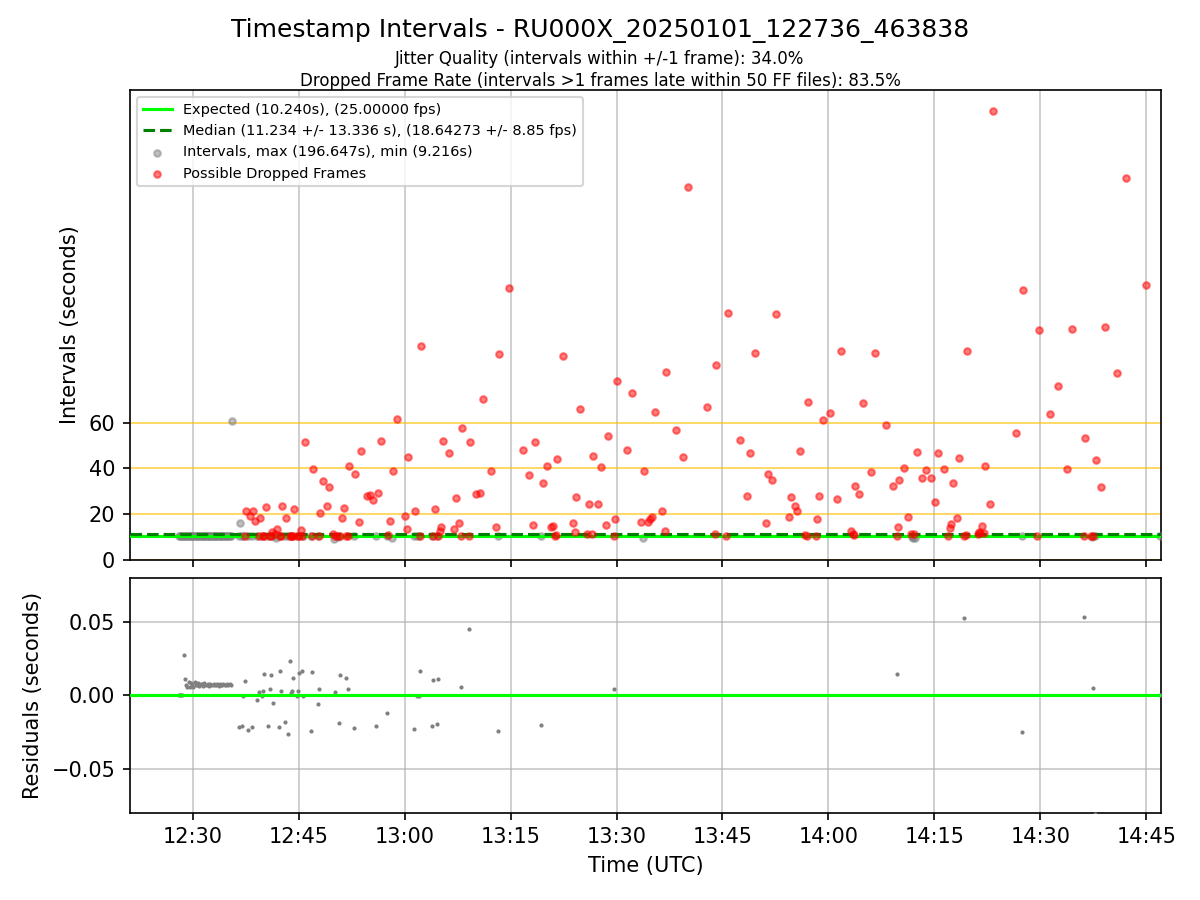Click the dashed dark green line sample in legend
Viewport: 1200px width, 900px height.
click(x=158, y=130)
